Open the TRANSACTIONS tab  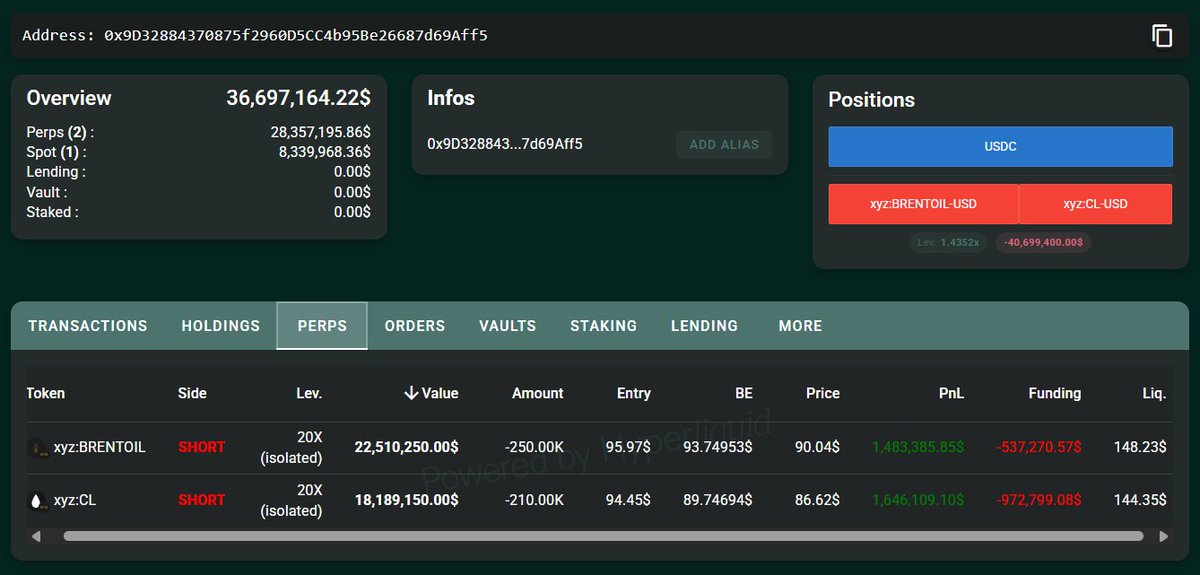click(x=88, y=326)
